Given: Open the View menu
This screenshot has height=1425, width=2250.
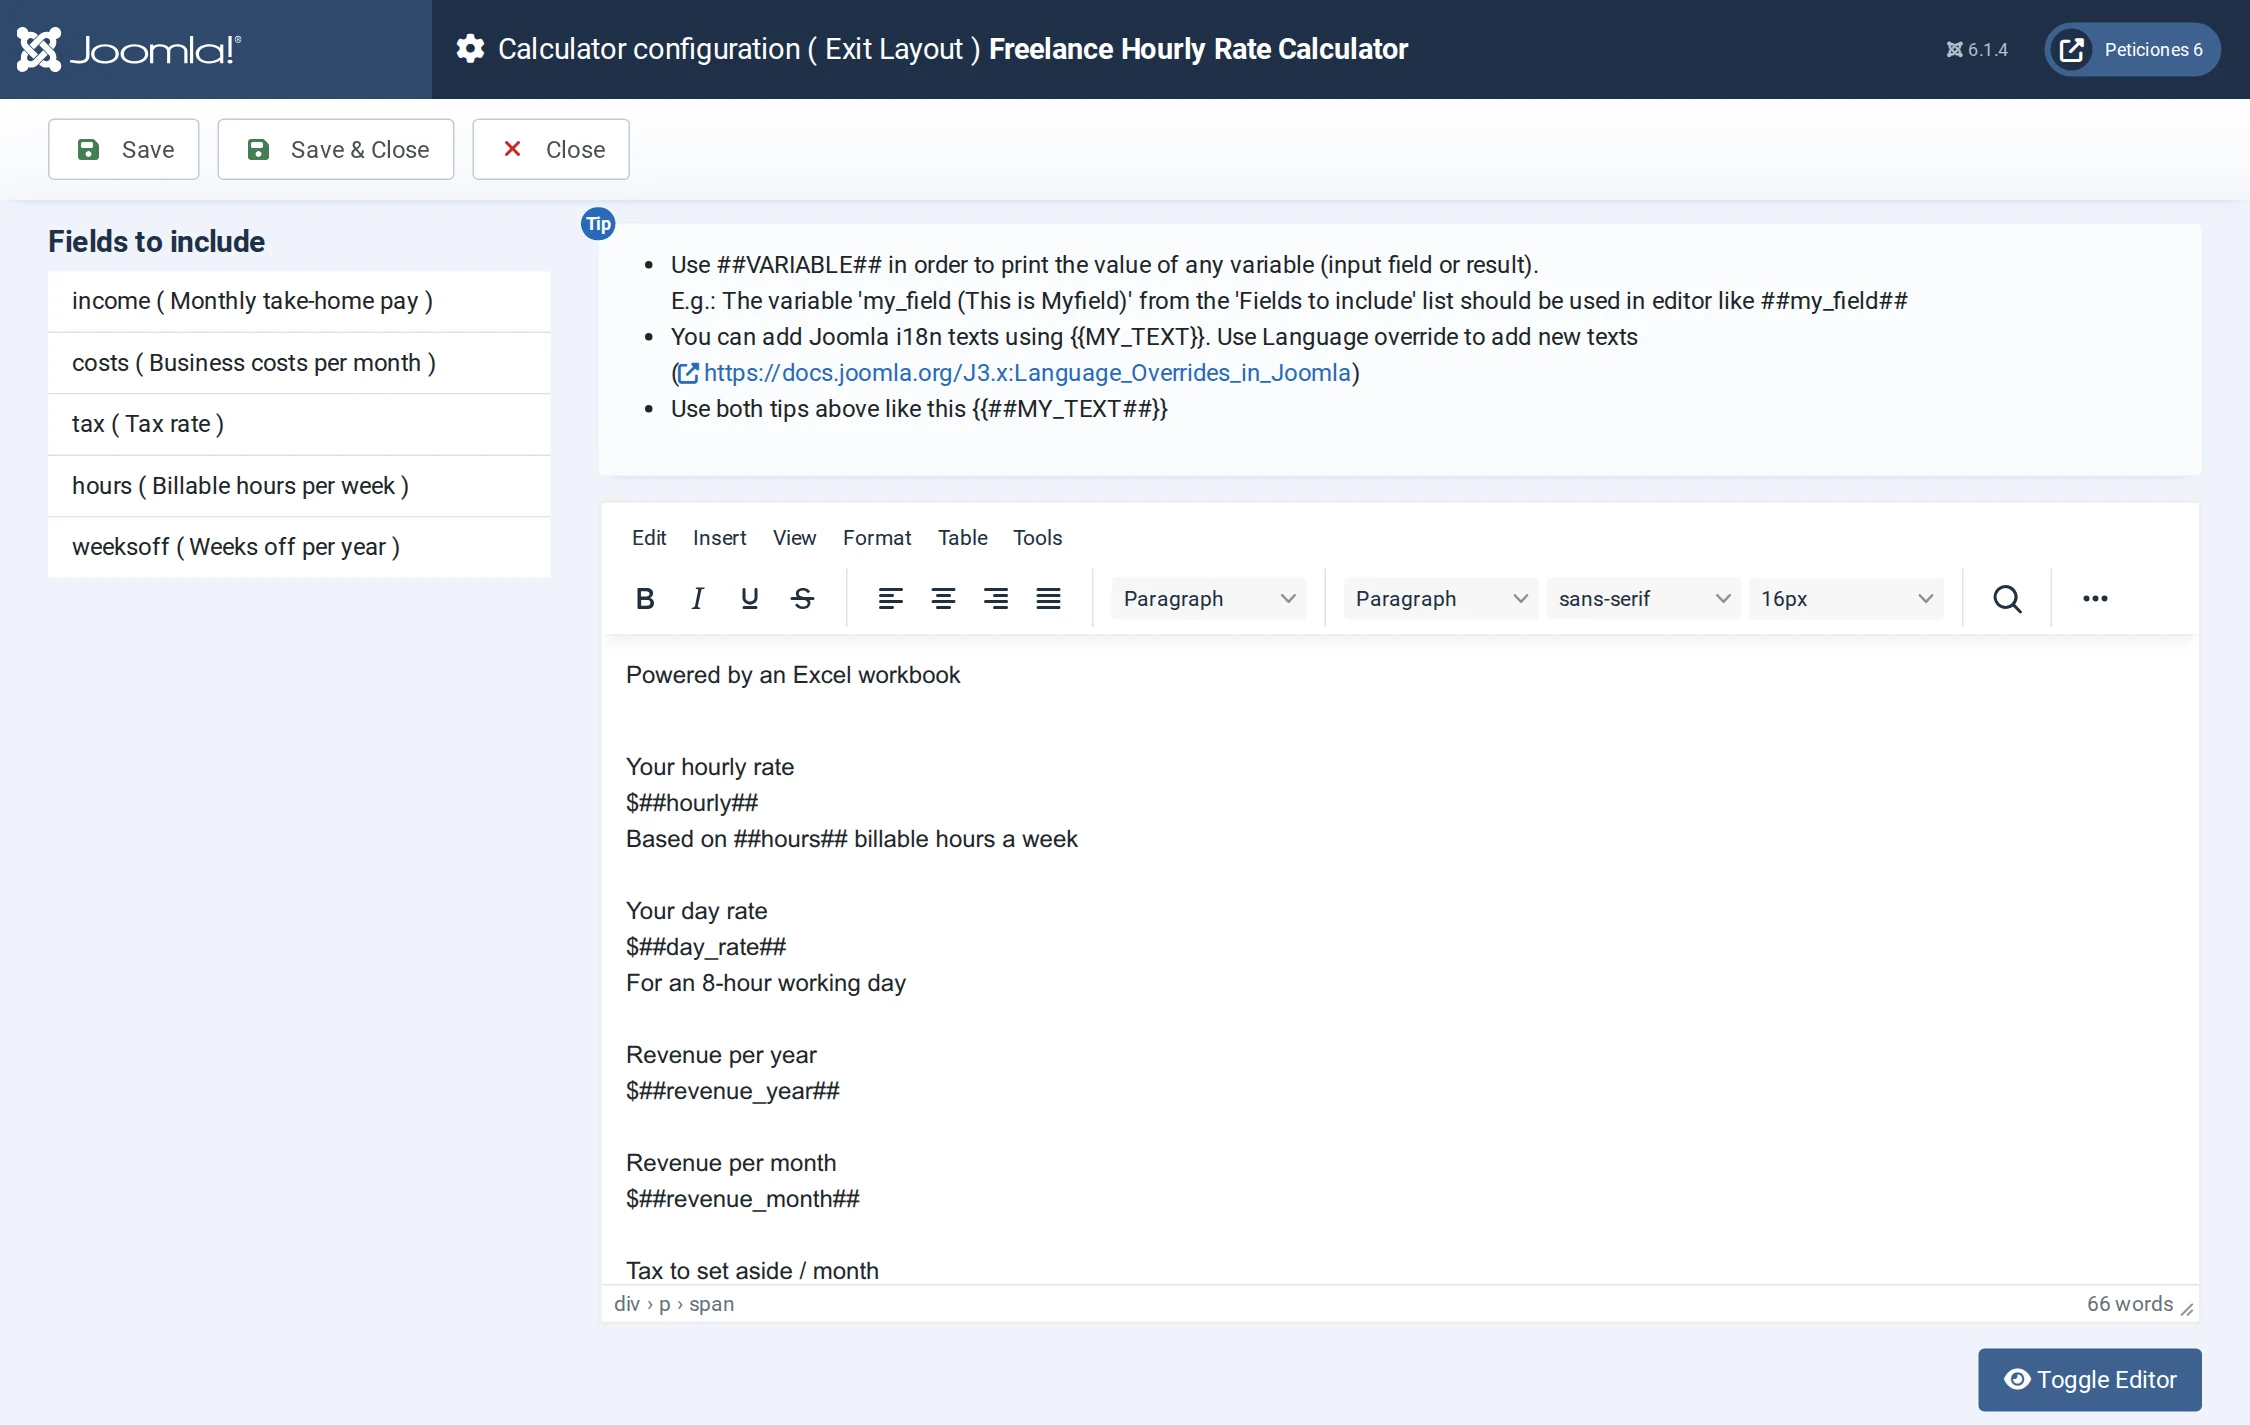Looking at the screenshot, I should click(794, 538).
